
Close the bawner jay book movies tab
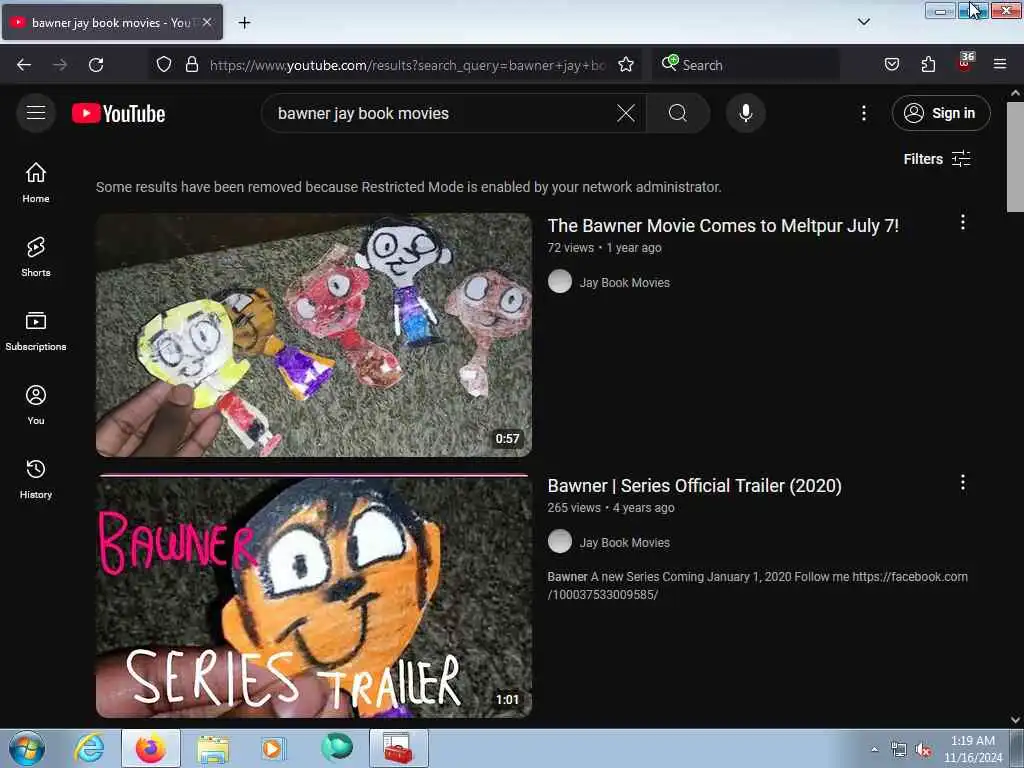(207, 22)
